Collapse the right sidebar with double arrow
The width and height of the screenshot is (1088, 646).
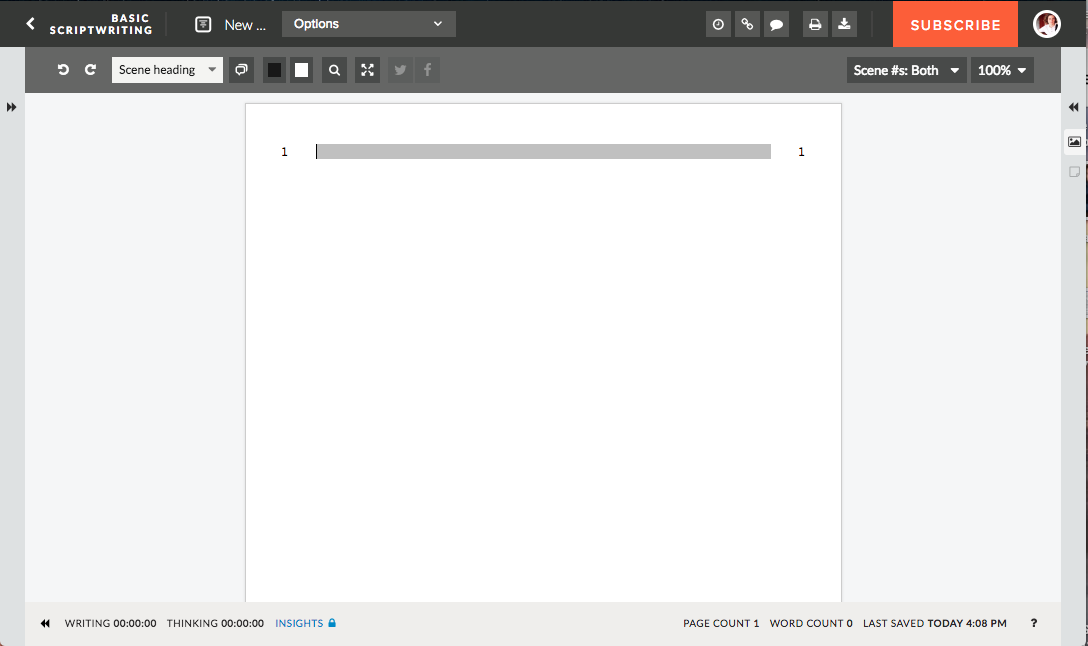[1074, 107]
